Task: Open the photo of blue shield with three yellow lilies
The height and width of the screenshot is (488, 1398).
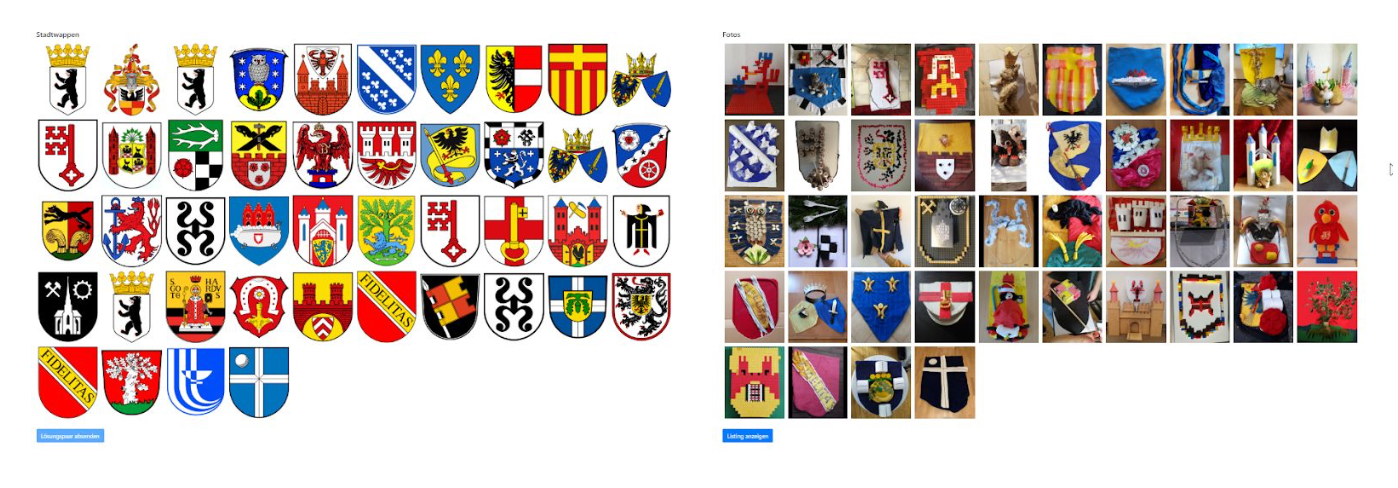Action: pos(882,307)
